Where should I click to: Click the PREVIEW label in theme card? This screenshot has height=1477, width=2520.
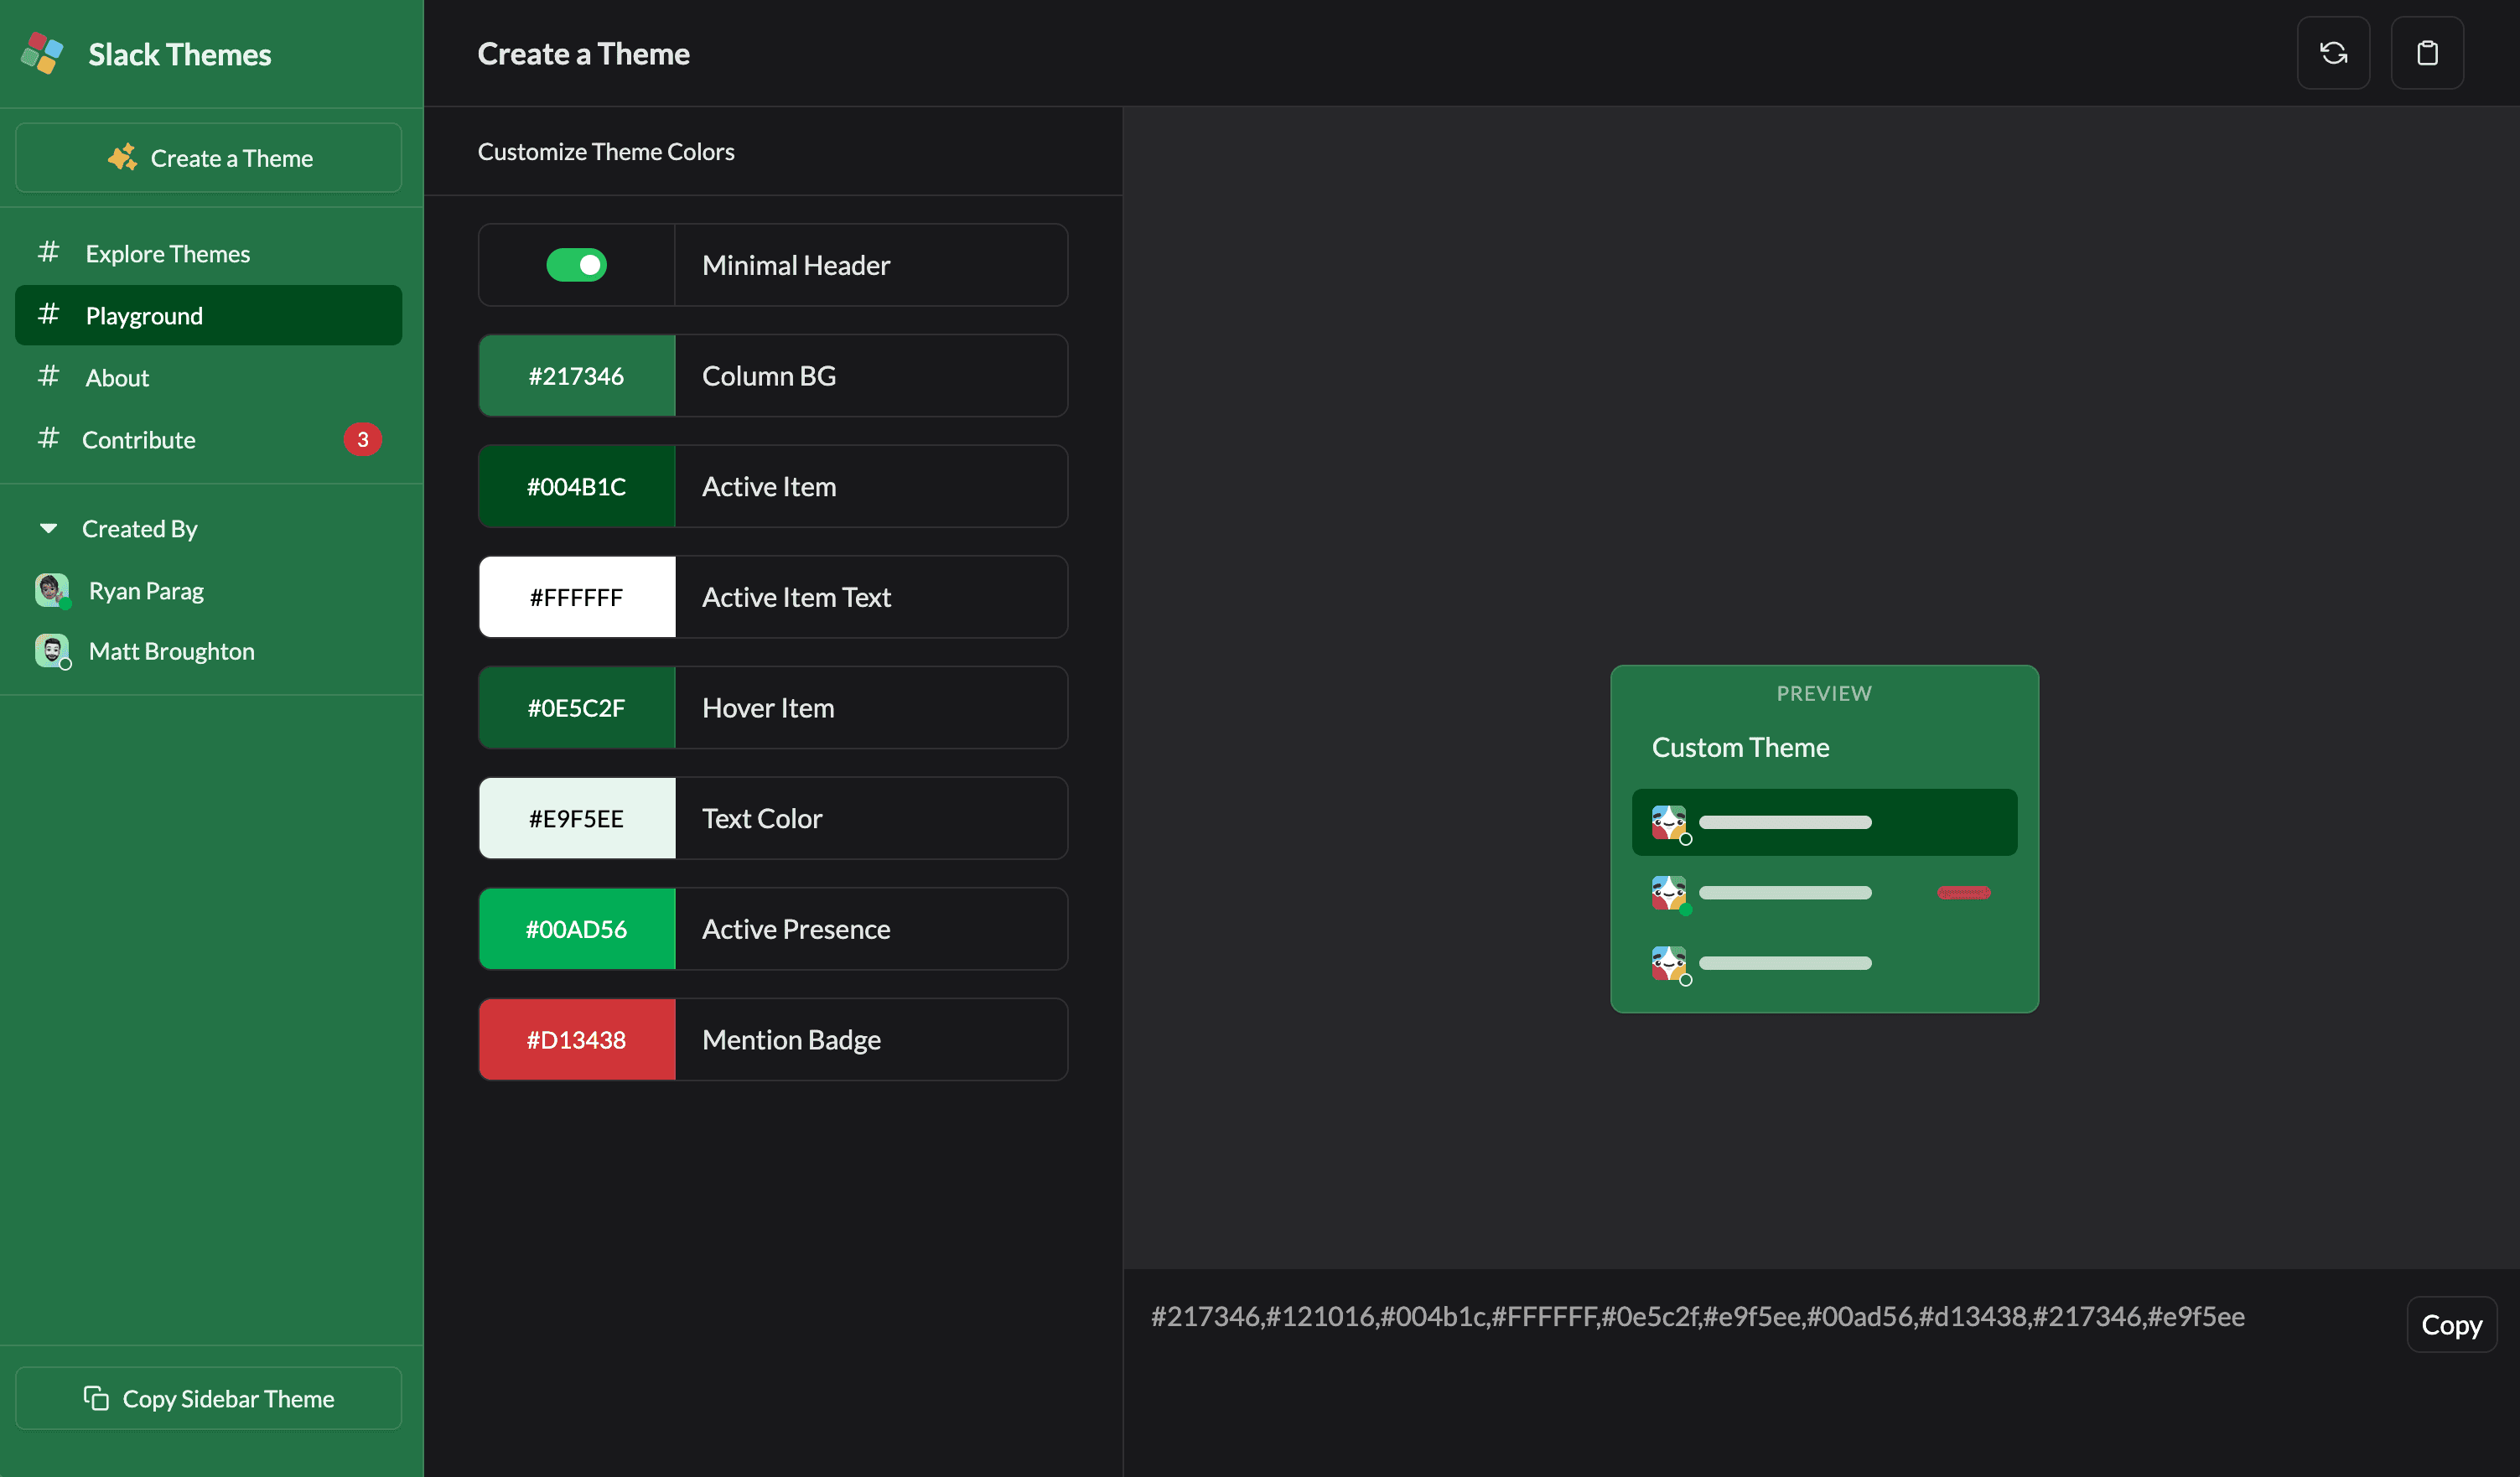coord(1824,693)
